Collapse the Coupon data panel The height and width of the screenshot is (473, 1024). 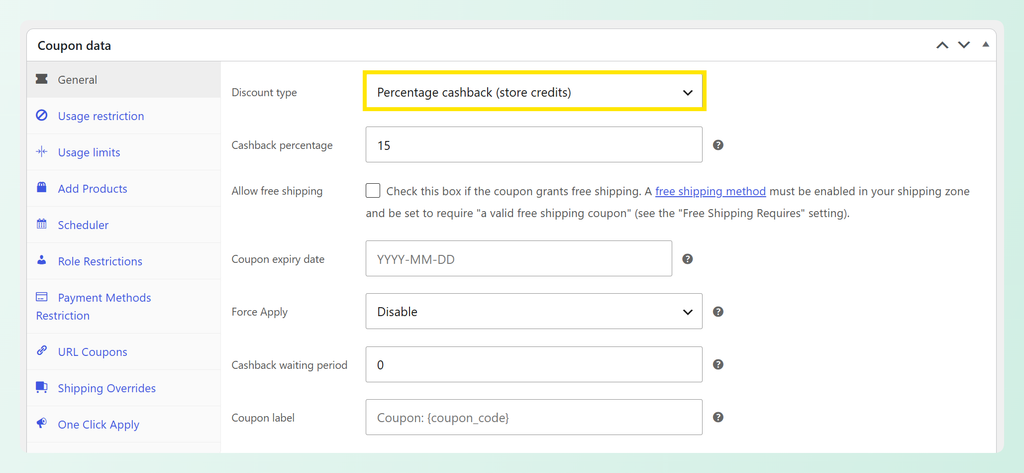tap(985, 44)
